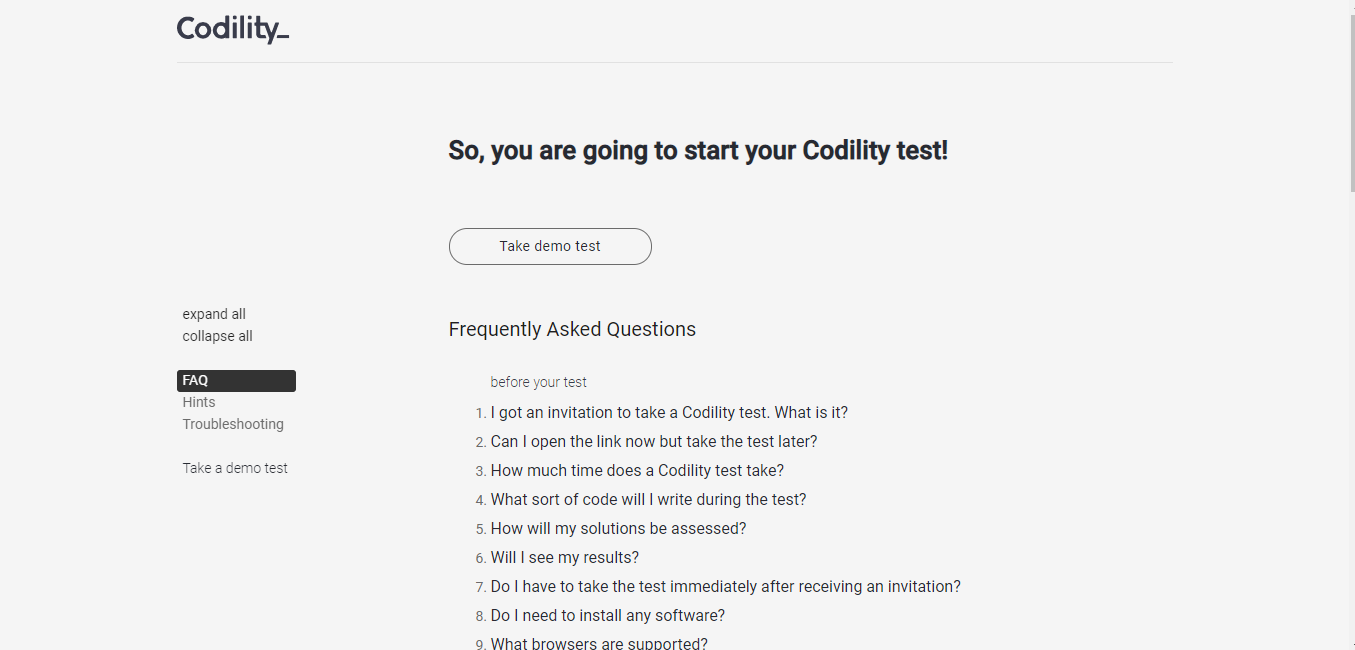This screenshot has height=650, width=1355.
Task: Show answer for 'How will my solutions be assessed?'
Action: pos(618,528)
